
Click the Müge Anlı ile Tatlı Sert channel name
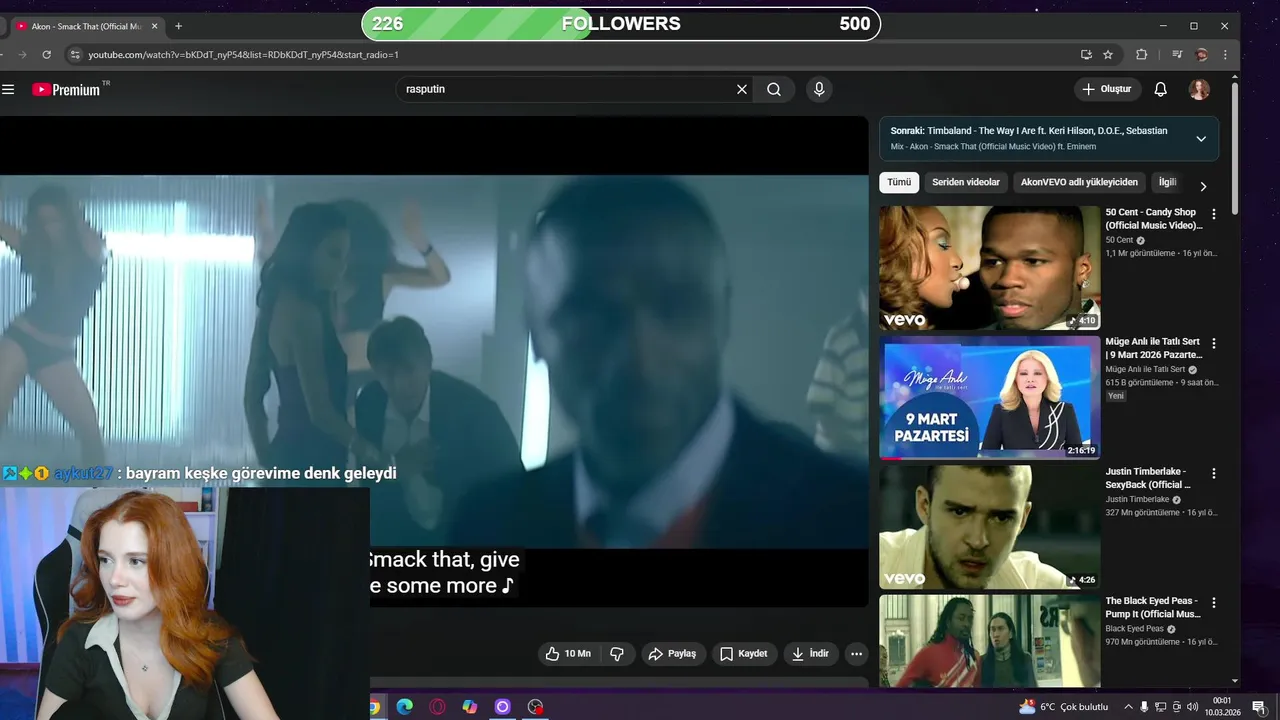coord(1145,369)
